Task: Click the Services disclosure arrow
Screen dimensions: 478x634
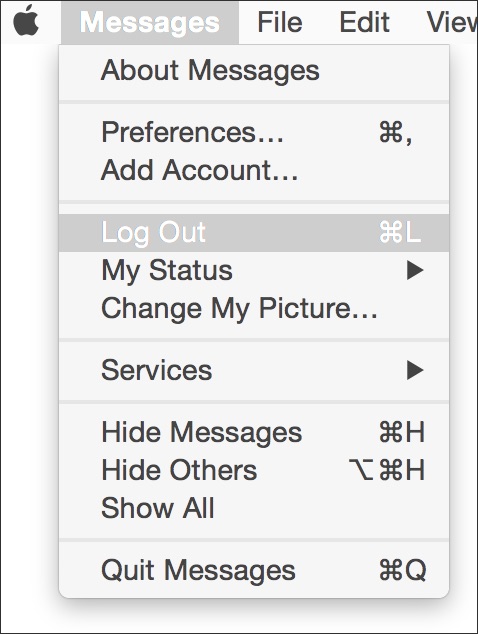Action: point(415,370)
